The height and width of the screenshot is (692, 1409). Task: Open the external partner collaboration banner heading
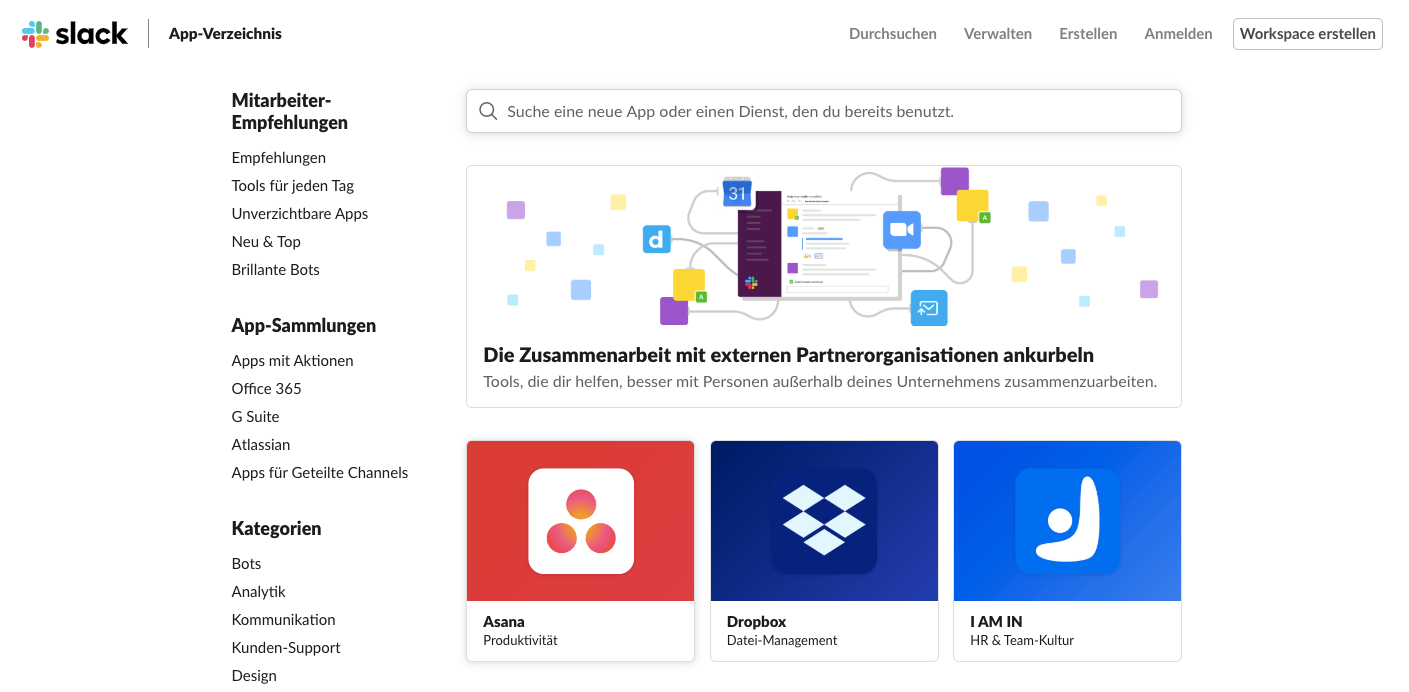click(x=788, y=355)
